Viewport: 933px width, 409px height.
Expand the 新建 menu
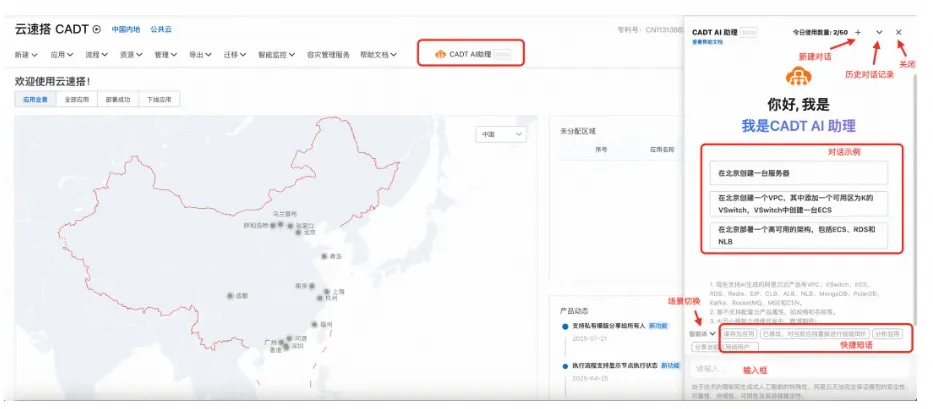tap(26, 54)
